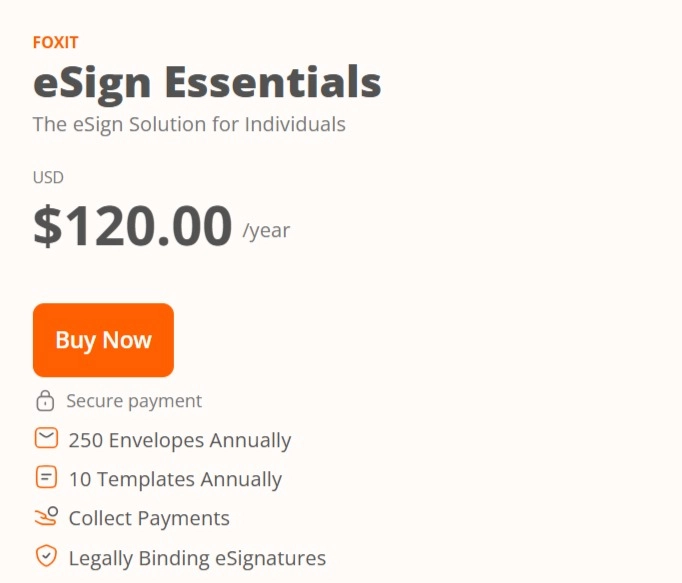Click the '250 Envelopes' feature text
This screenshot has height=583, width=682.
coord(137,440)
